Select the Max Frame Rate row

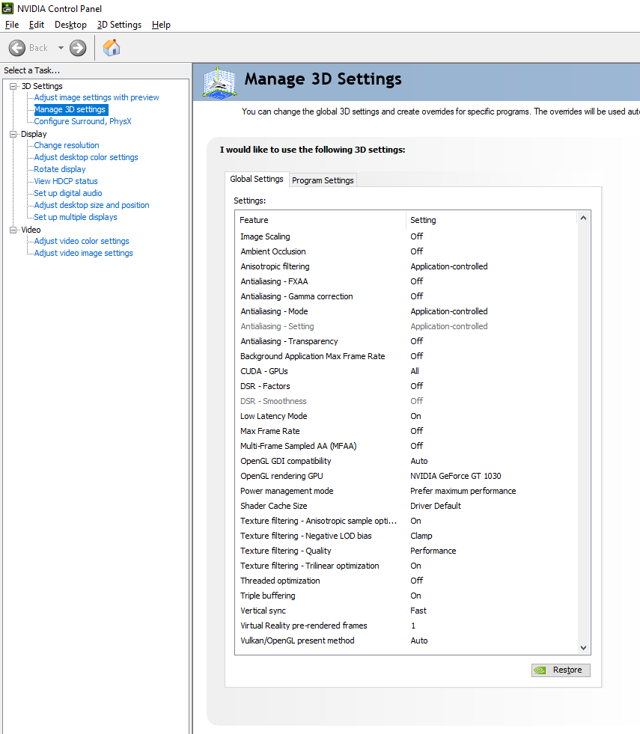click(x=406, y=431)
